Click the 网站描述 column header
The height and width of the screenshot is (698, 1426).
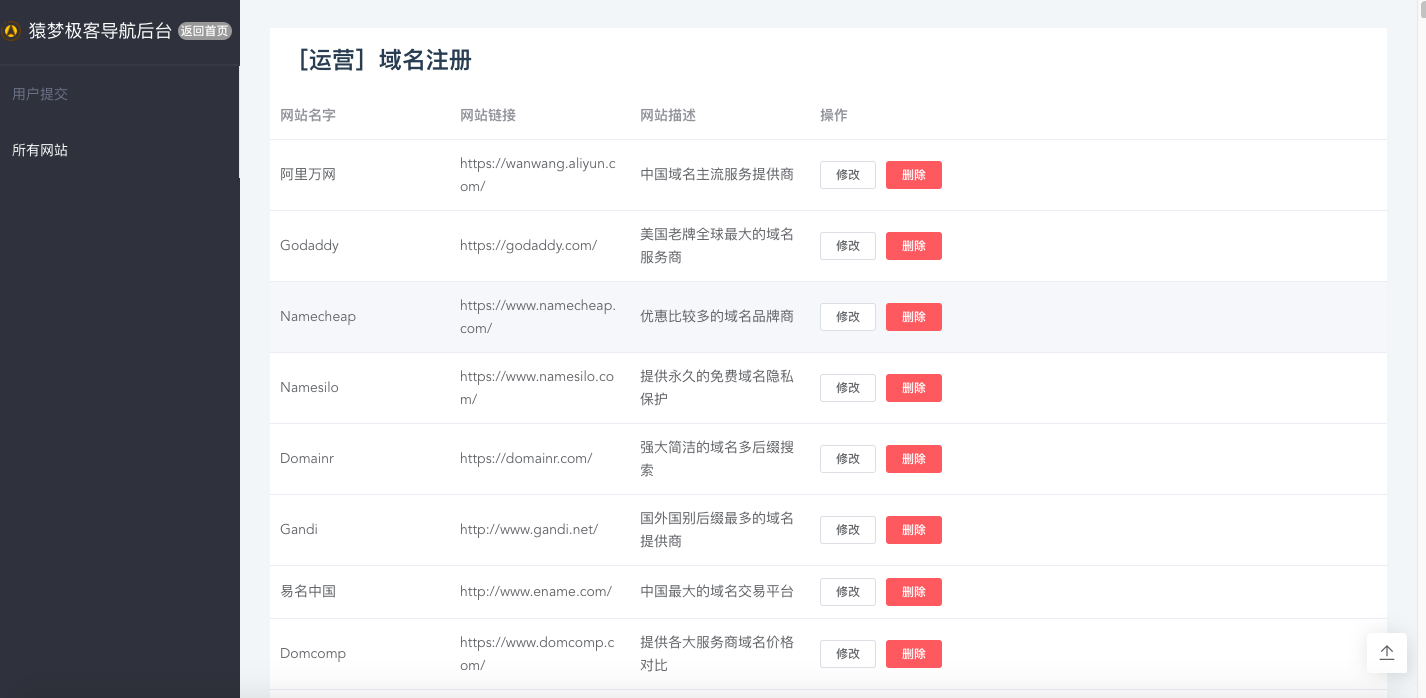(x=668, y=115)
